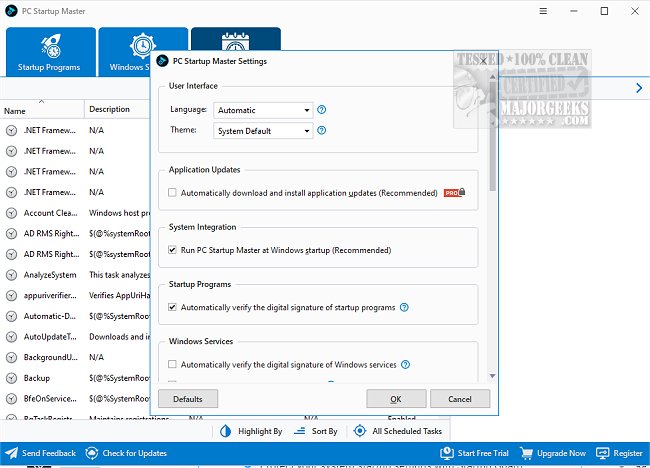The height and width of the screenshot is (468, 650).
Task: Sort list by Name column header
Action: pos(42,110)
